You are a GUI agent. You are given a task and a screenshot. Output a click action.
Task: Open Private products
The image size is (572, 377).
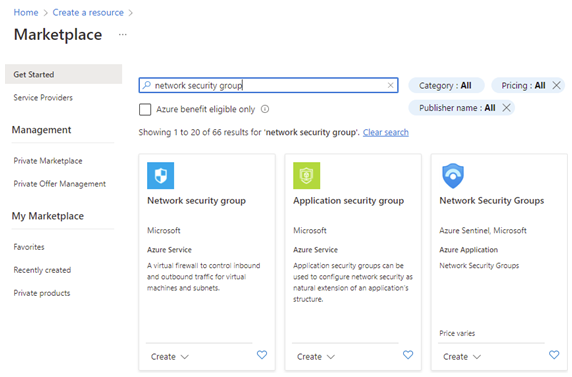(x=42, y=293)
